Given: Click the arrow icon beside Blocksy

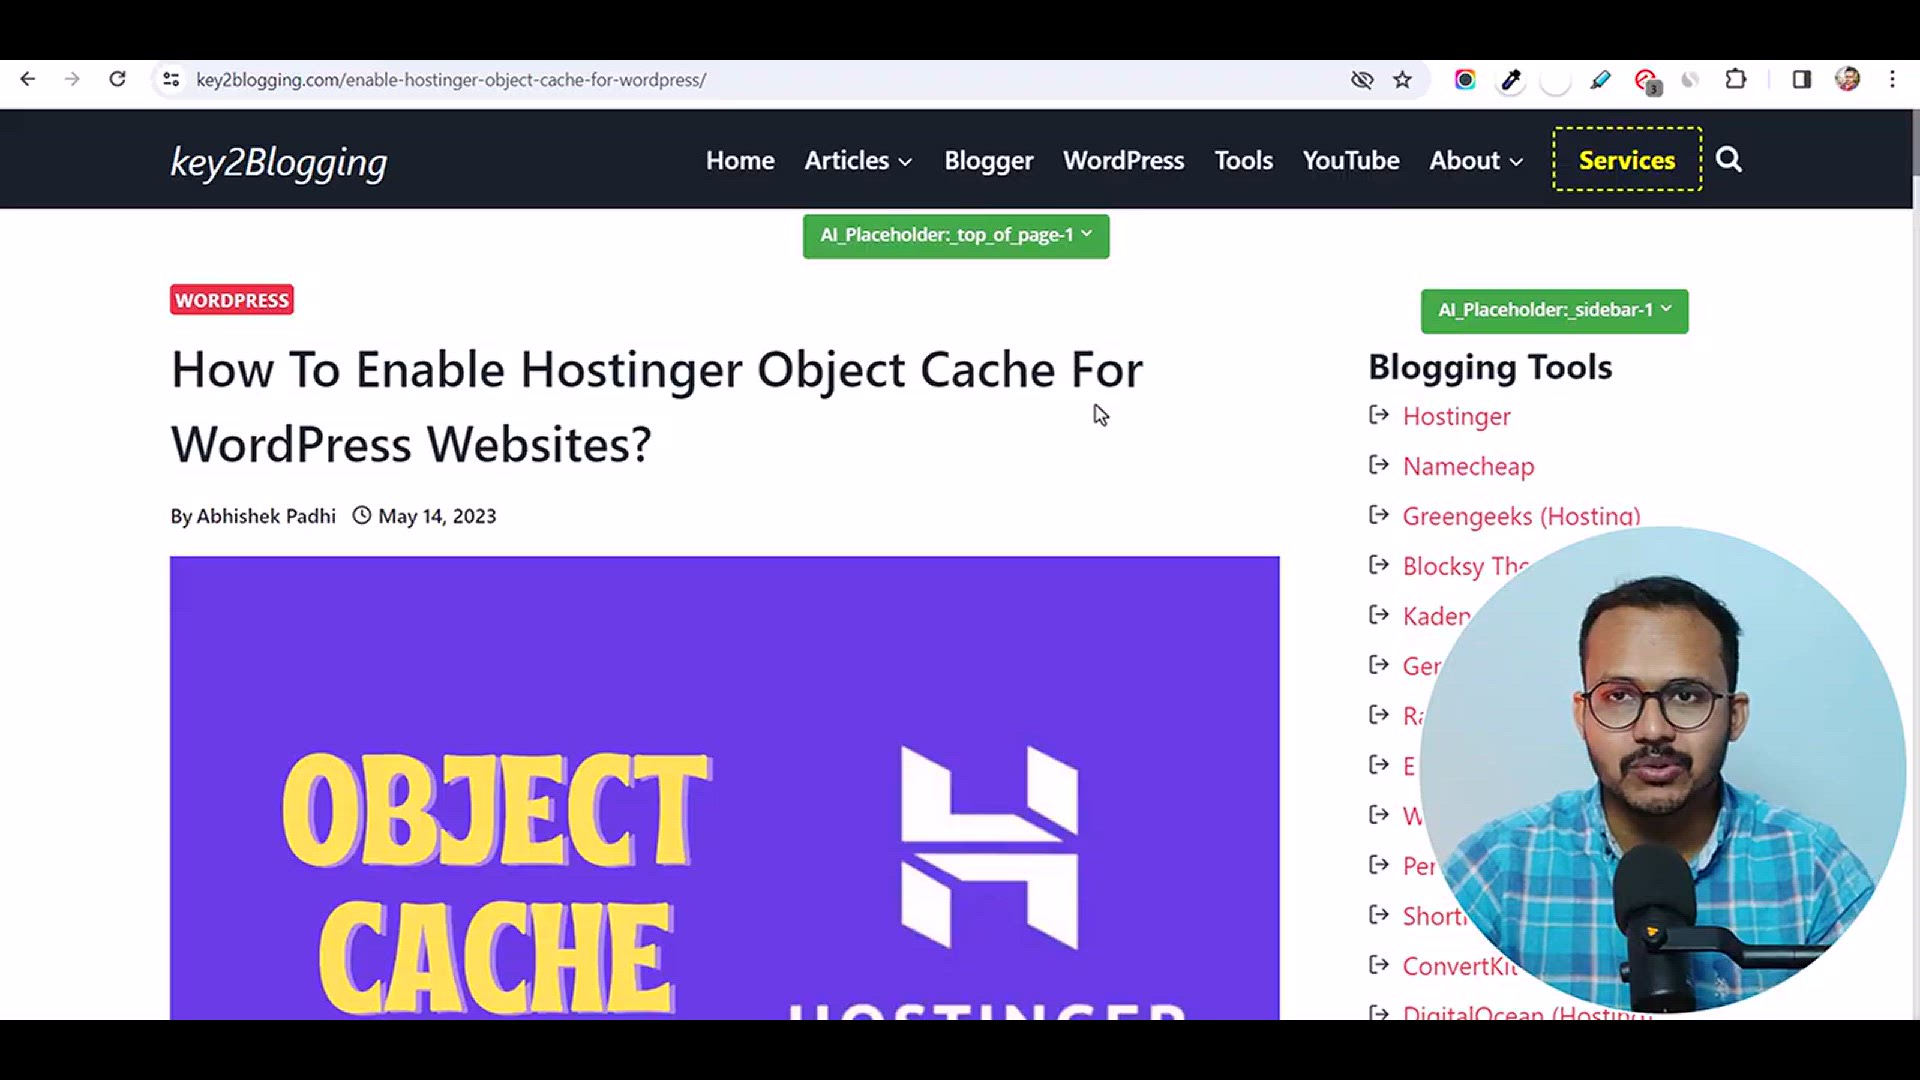Looking at the screenshot, I should [x=1379, y=565].
